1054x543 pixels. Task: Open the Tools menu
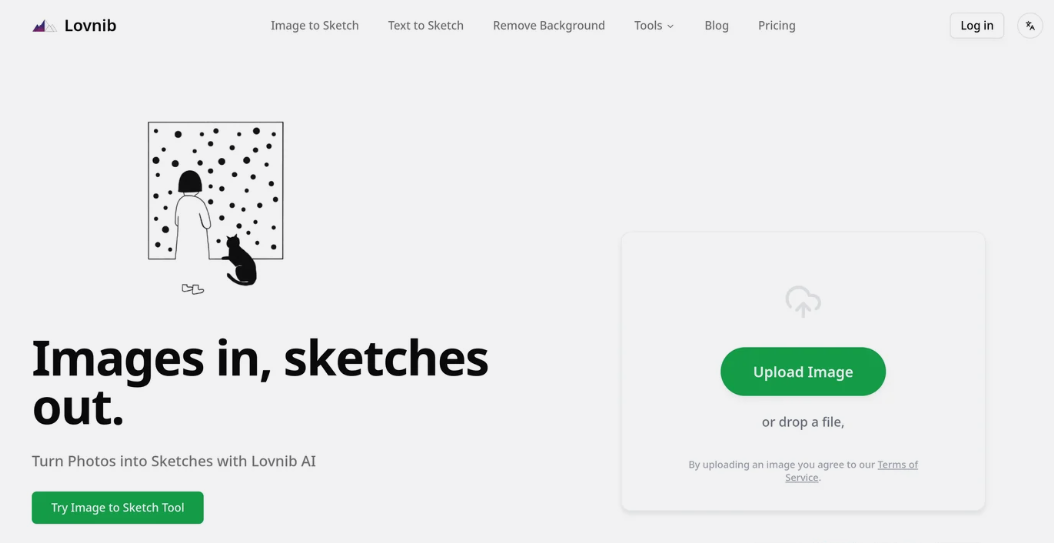coord(648,26)
